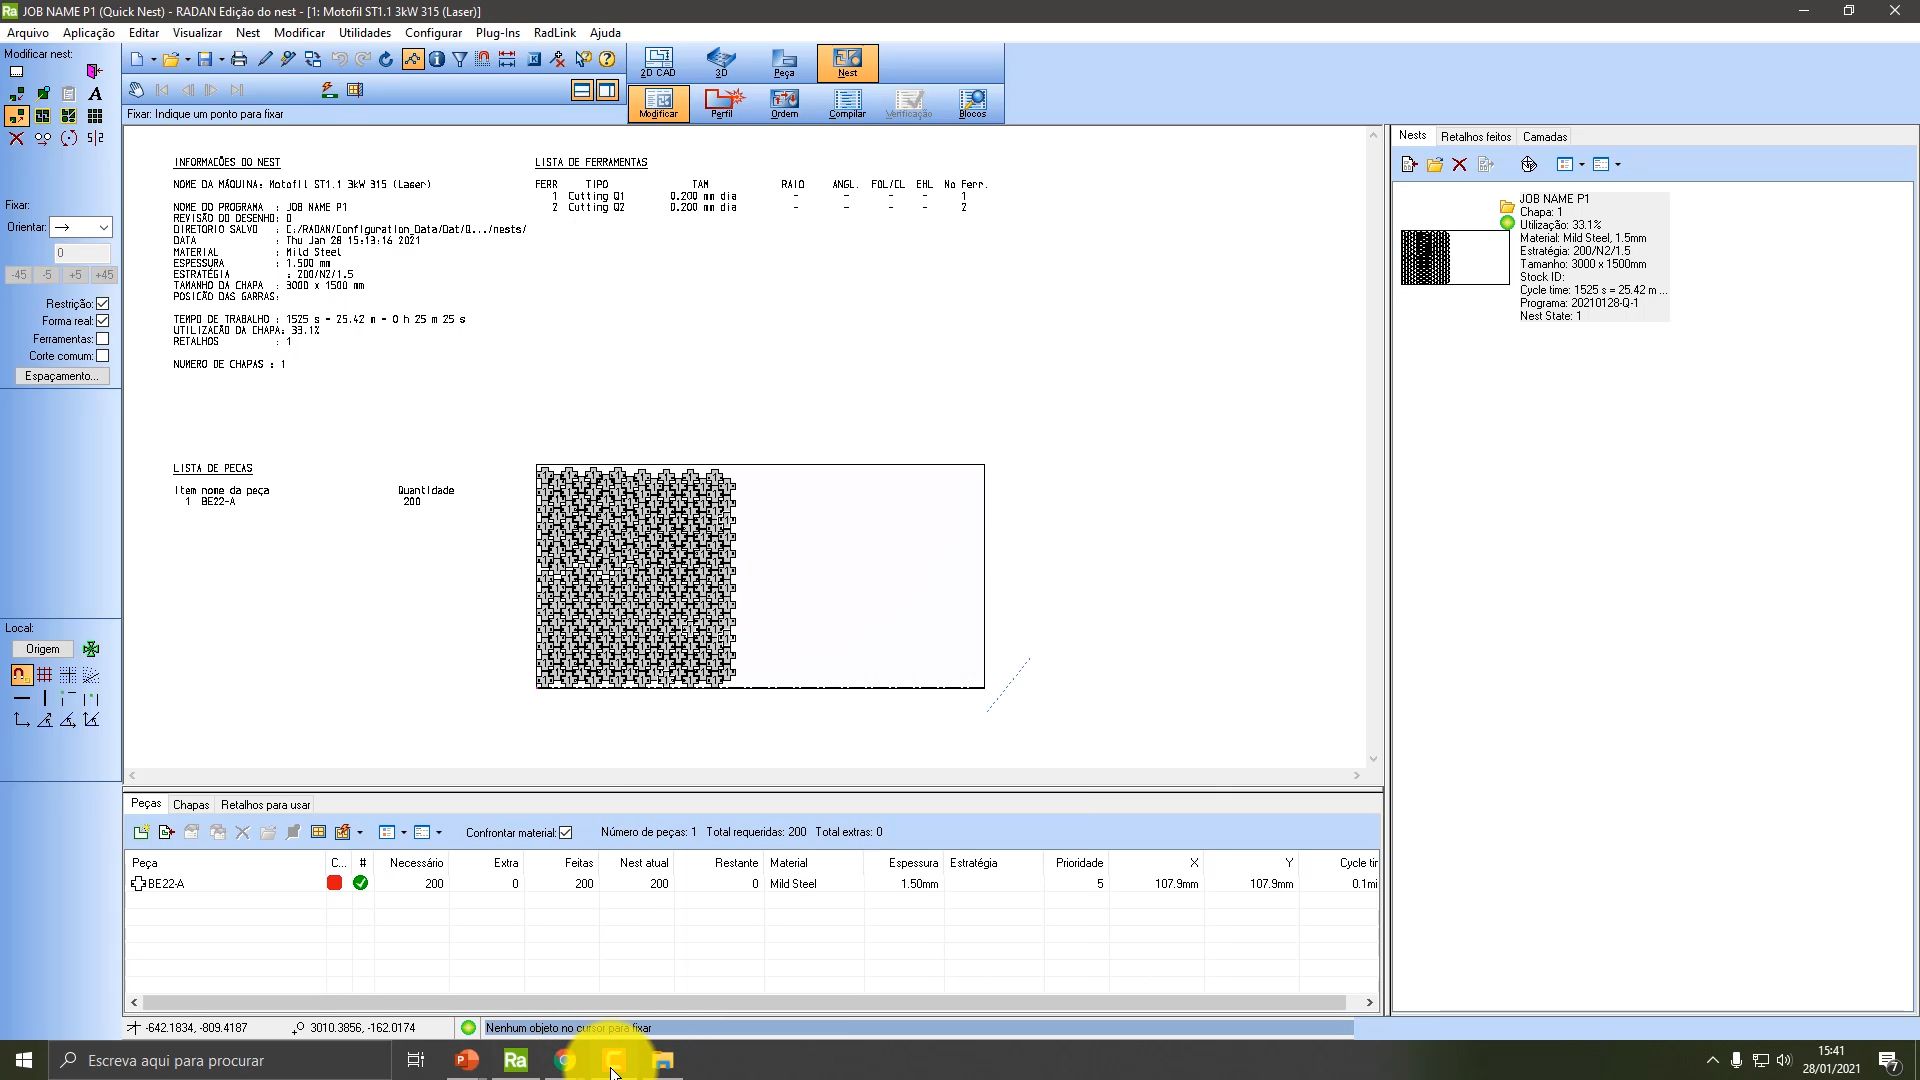The height and width of the screenshot is (1080, 1920).
Task: Open the Peça mode
Action: pyautogui.click(x=784, y=62)
